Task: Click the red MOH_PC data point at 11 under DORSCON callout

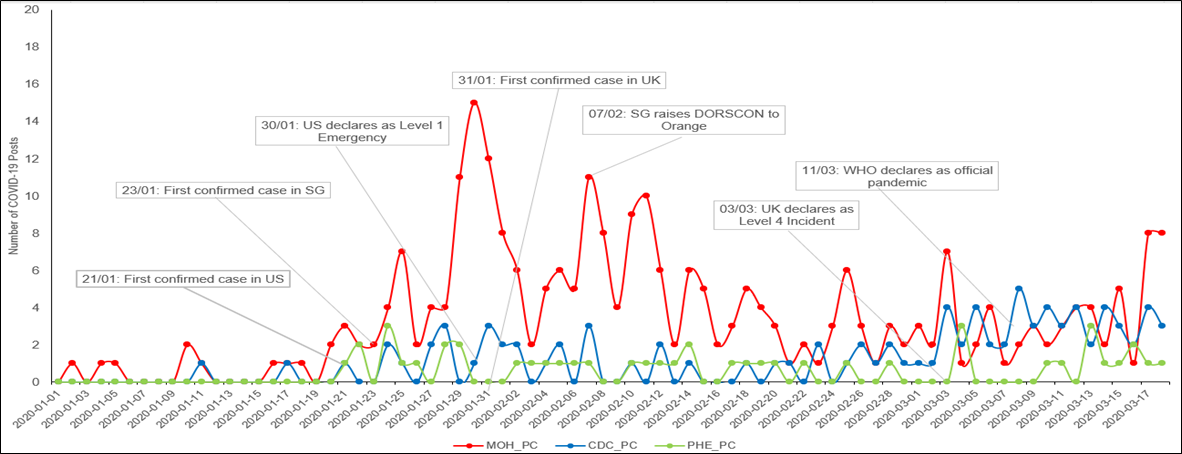Action: [589, 177]
